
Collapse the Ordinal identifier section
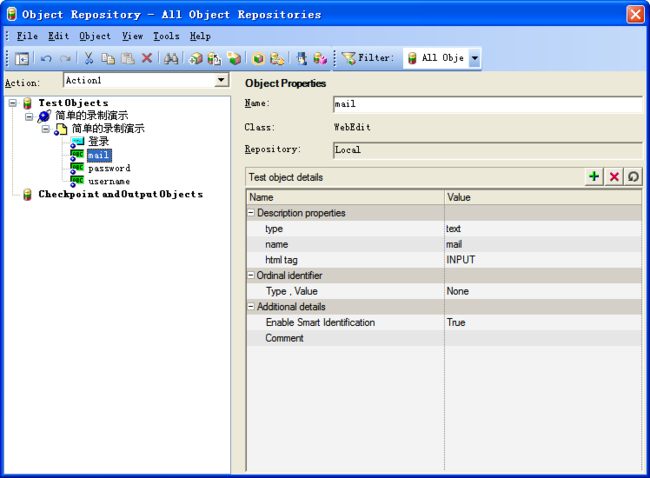click(251, 275)
